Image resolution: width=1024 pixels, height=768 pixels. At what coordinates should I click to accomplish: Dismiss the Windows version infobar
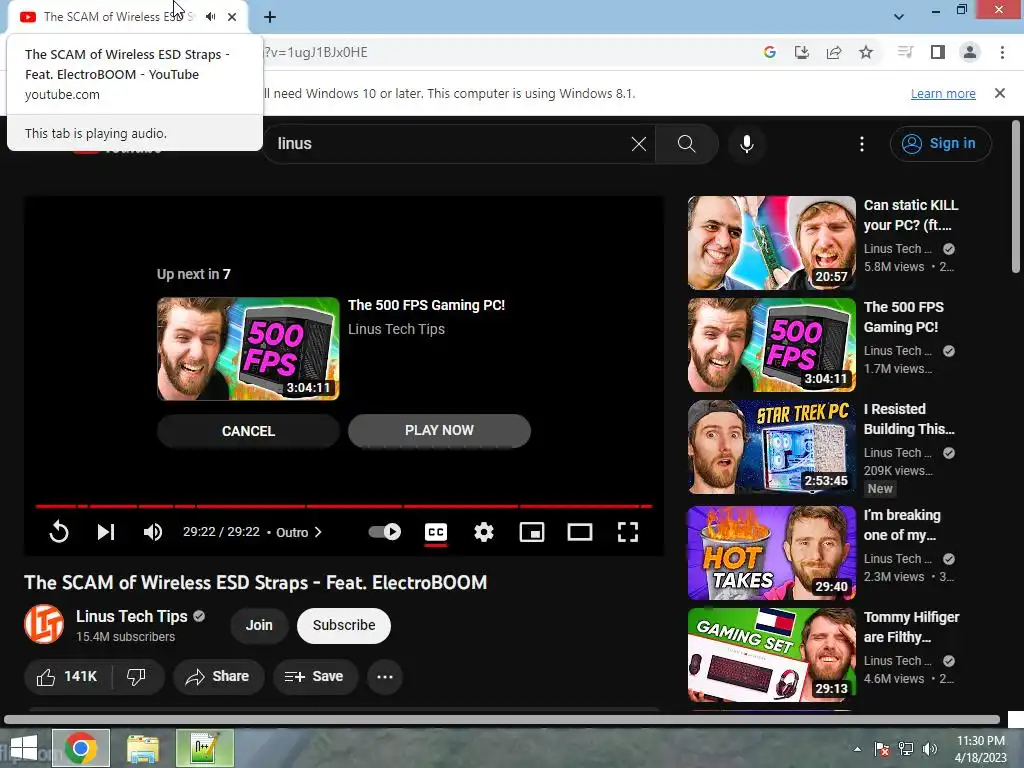coord(1000,93)
